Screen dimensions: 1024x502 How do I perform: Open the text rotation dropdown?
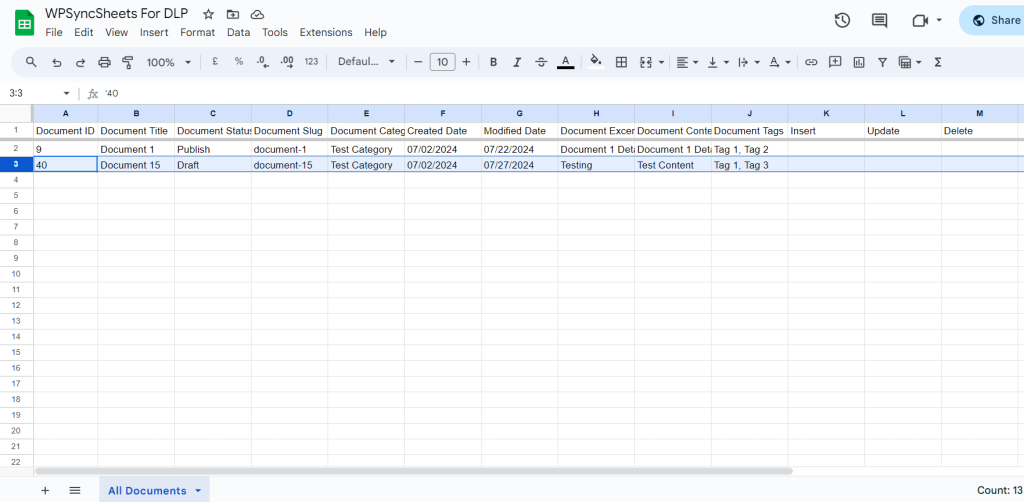tap(779, 62)
